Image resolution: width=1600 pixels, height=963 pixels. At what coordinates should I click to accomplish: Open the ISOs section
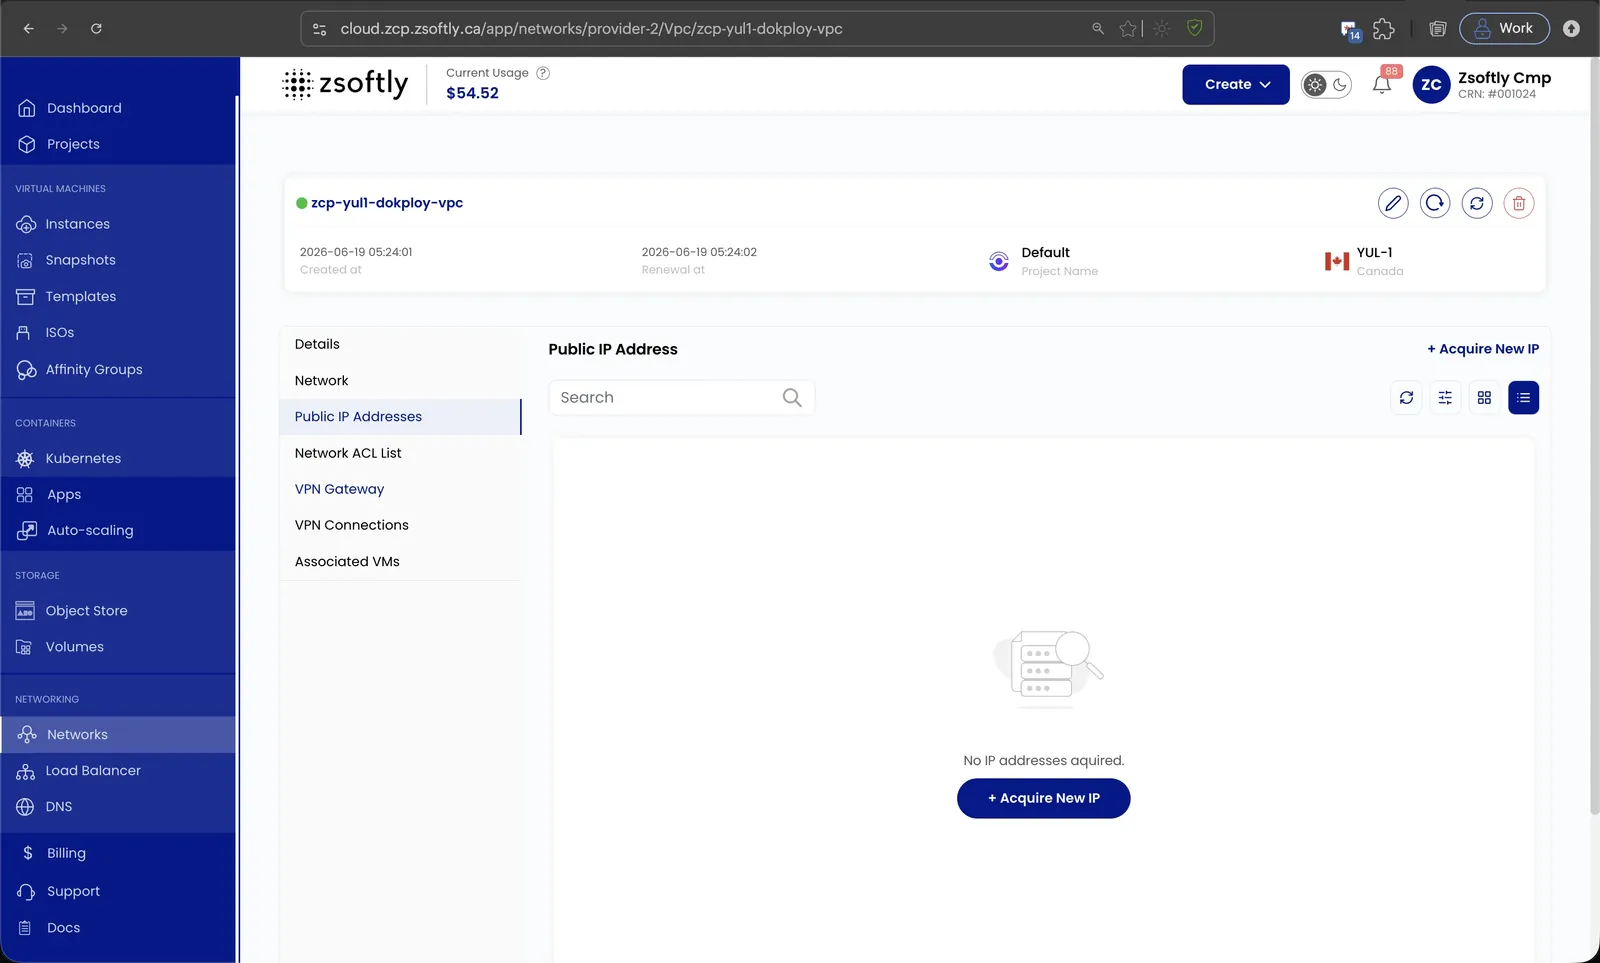tap(59, 332)
